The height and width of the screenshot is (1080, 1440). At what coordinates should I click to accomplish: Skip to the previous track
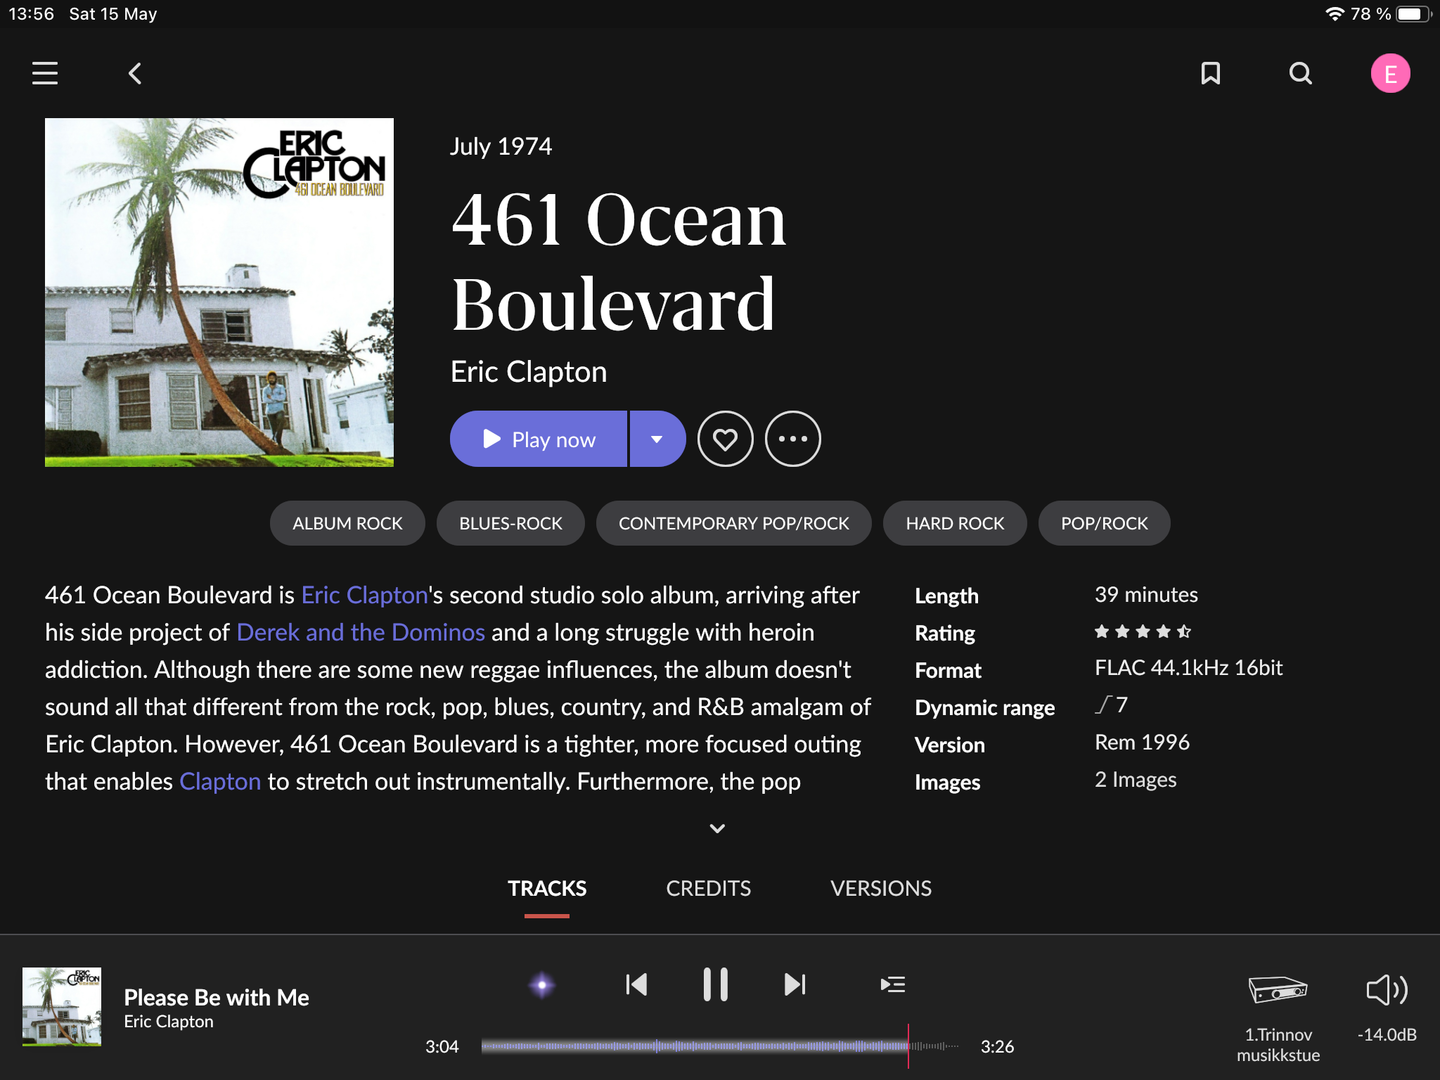pyautogui.click(x=636, y=985)
